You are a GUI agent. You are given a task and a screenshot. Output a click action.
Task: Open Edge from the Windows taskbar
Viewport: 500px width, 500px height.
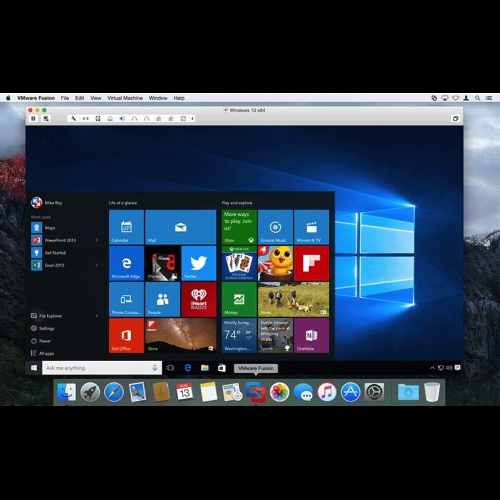coord(188,368)
